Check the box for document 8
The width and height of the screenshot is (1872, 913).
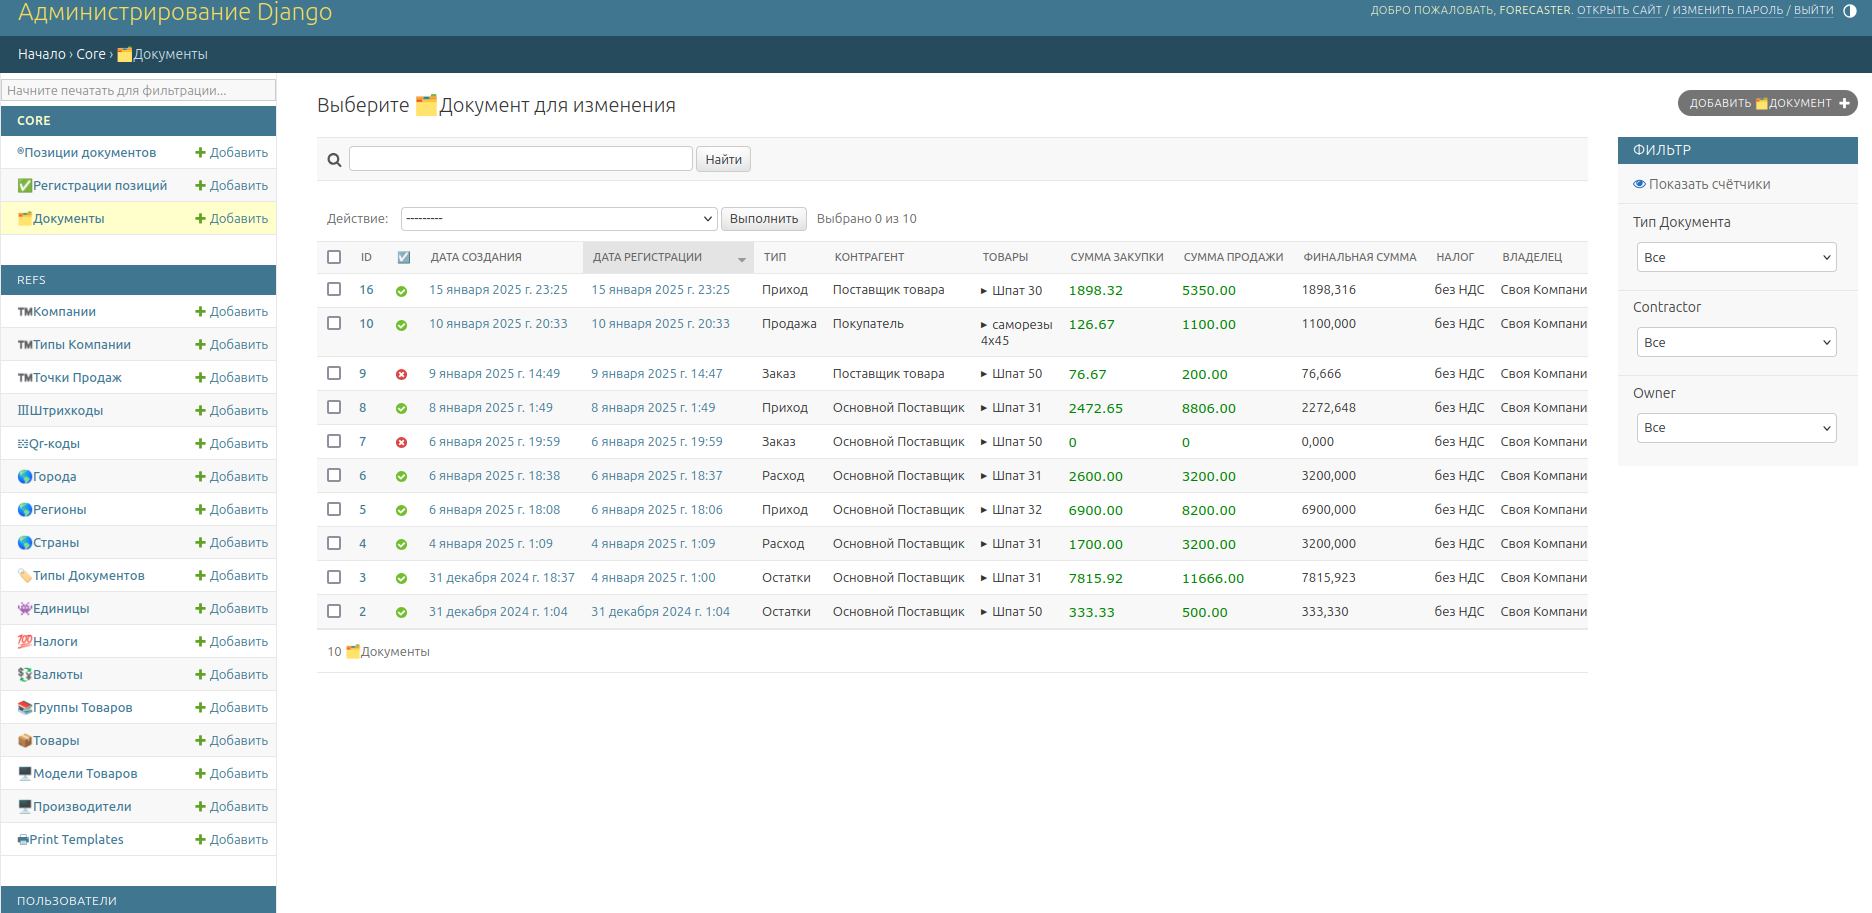point(334,407)
